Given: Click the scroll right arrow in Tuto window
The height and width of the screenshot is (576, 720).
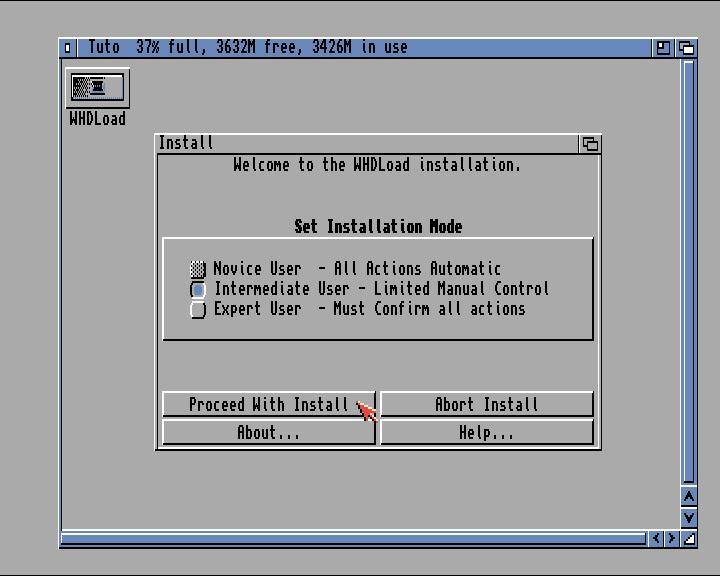Looking at the screenshot, I should 672,538.
